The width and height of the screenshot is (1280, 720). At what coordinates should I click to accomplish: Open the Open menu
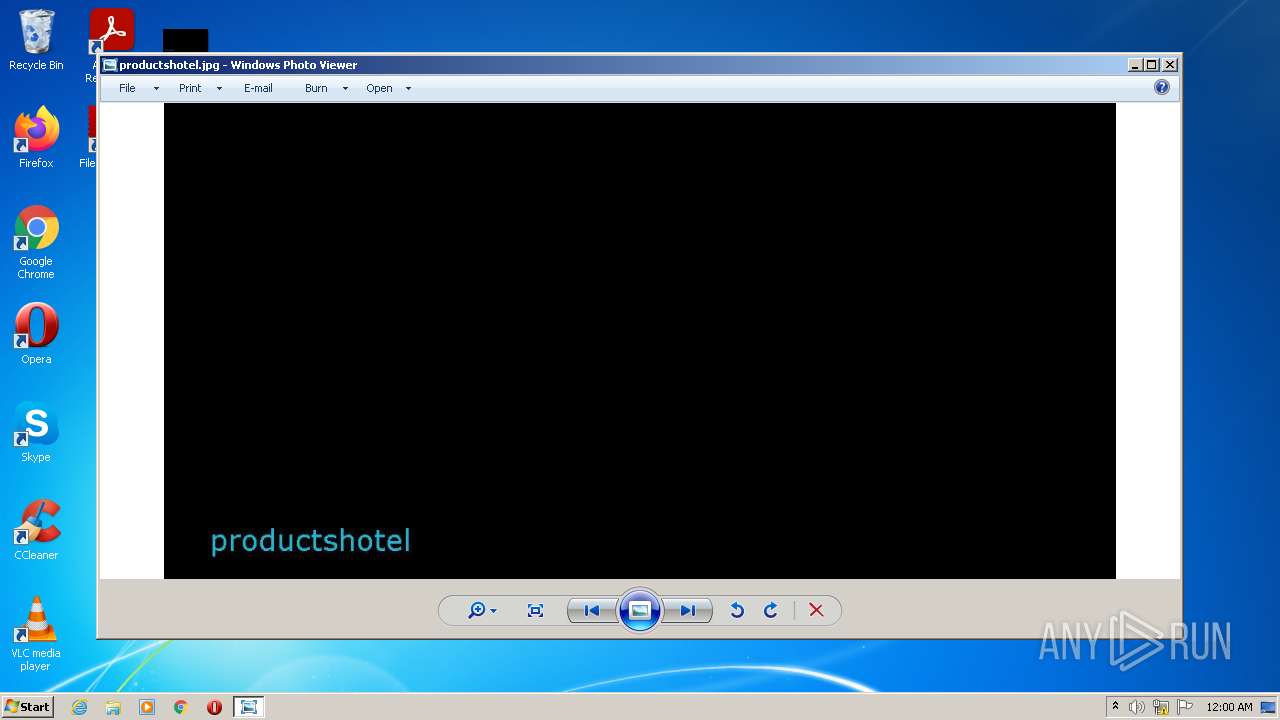379,88
